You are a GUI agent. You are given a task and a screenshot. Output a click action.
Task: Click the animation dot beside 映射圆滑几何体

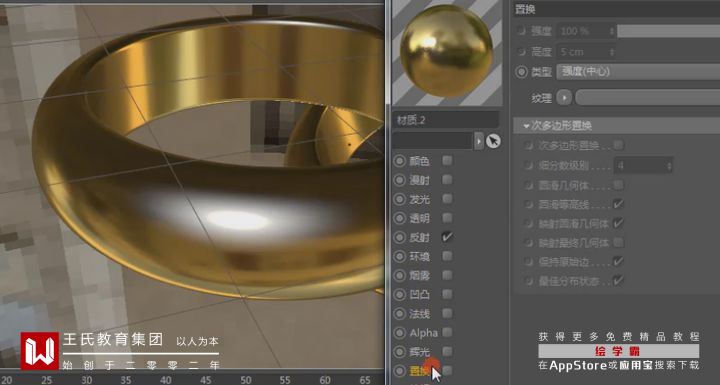(x=529, y=223)
